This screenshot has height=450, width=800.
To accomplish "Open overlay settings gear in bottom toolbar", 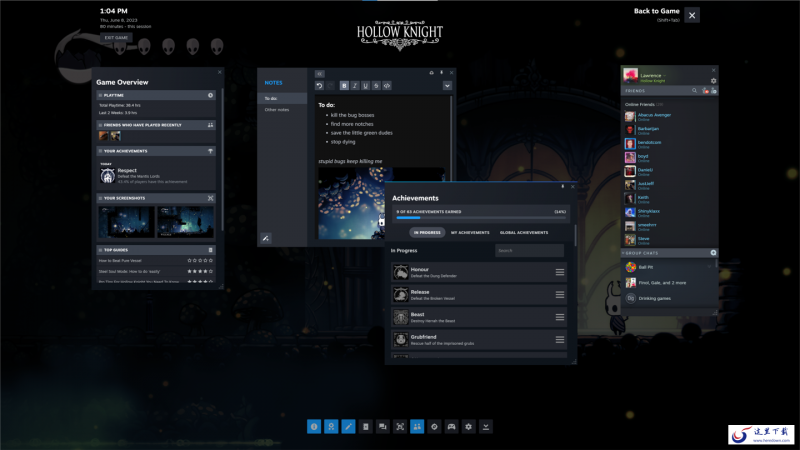I will click(468, 427).
